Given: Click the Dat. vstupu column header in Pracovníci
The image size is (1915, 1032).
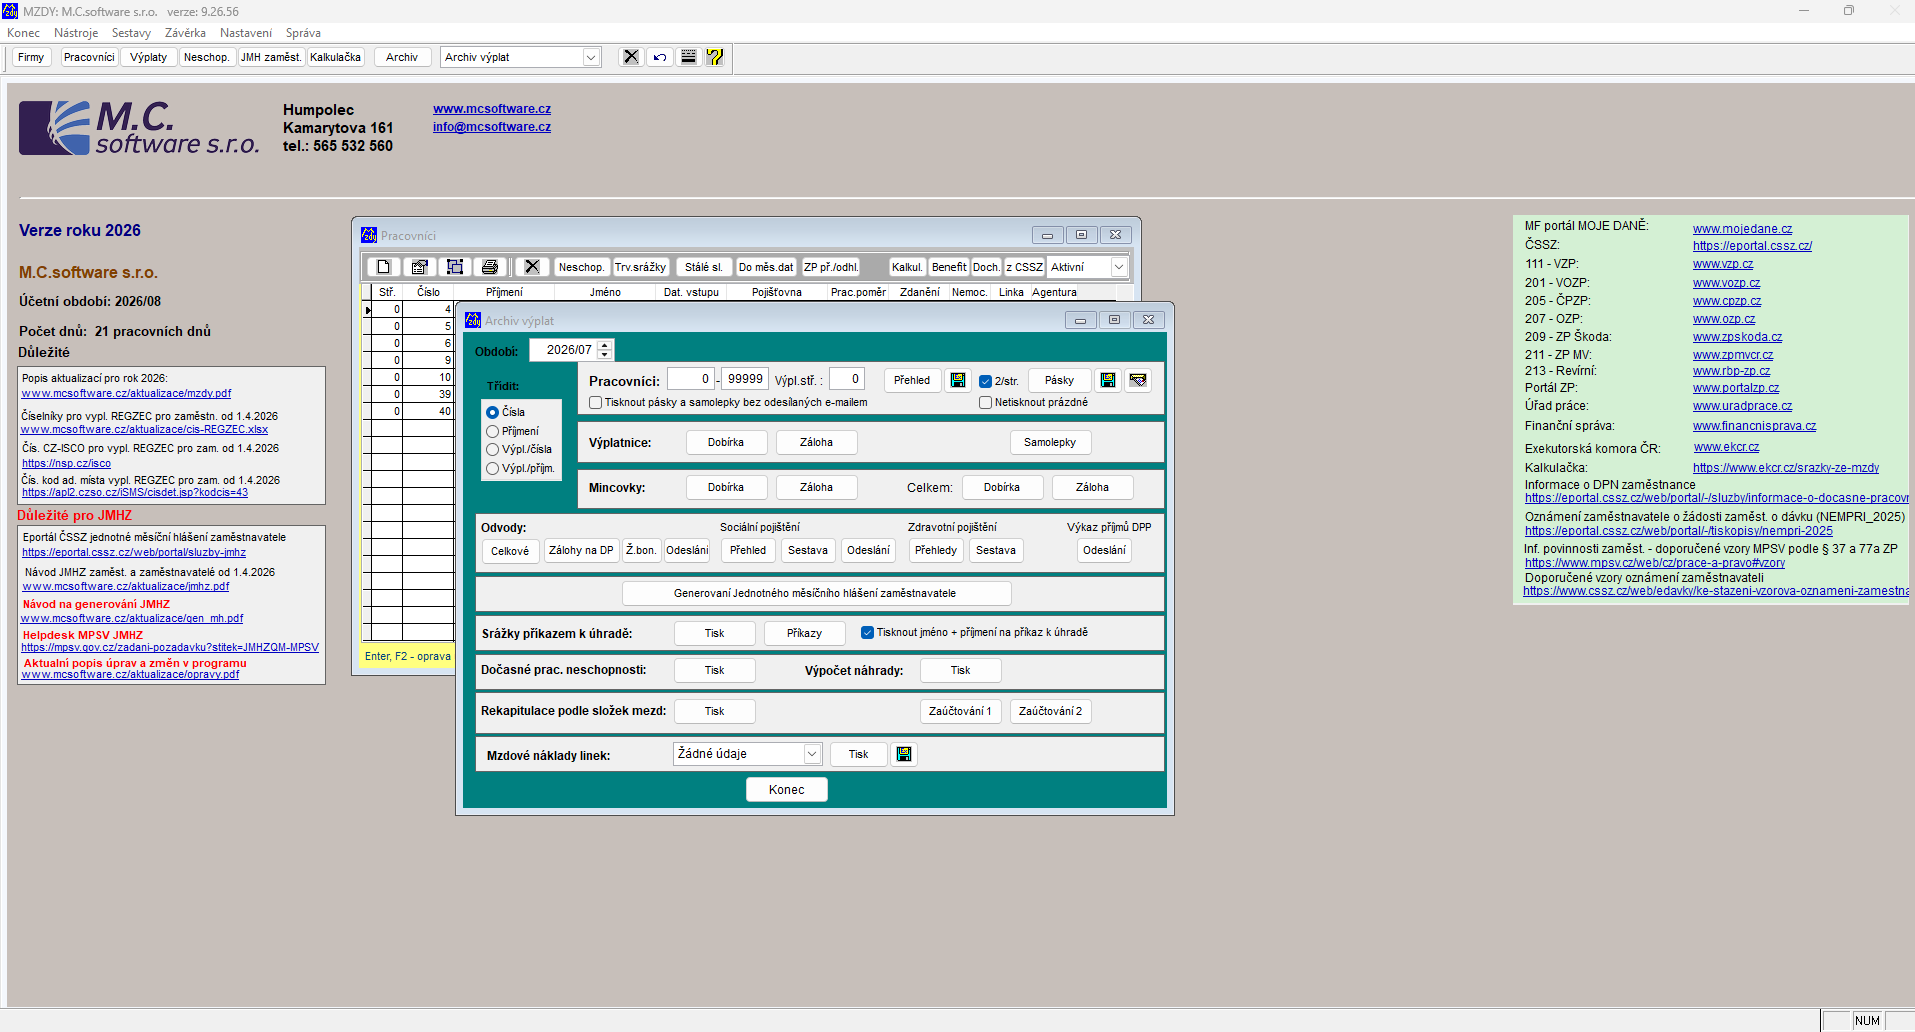Looking at the screenshot, I should coord(691,292).
